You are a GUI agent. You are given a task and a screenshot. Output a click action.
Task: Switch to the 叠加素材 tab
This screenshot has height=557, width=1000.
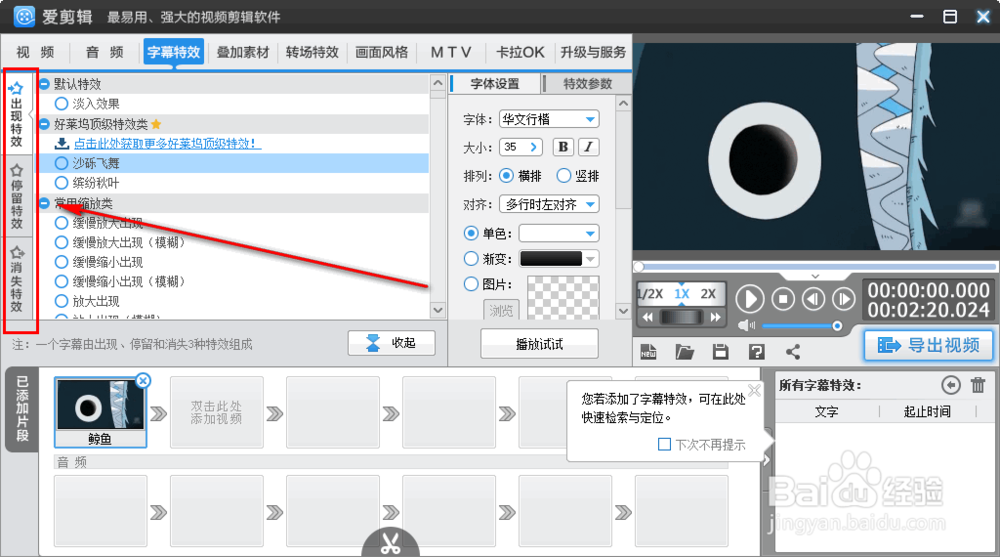[243, 52]
